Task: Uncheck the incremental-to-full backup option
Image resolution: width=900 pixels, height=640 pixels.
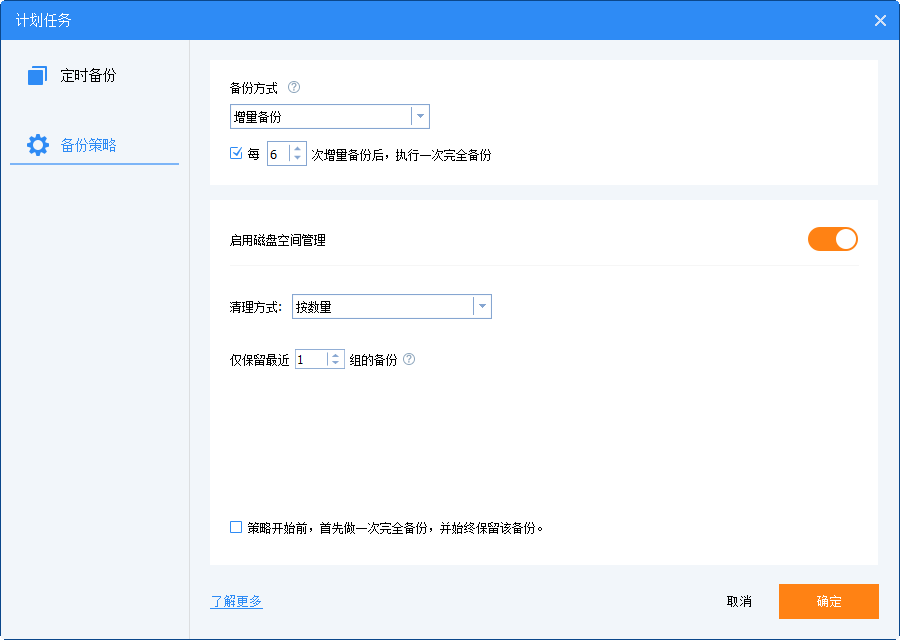Action: 238,155
